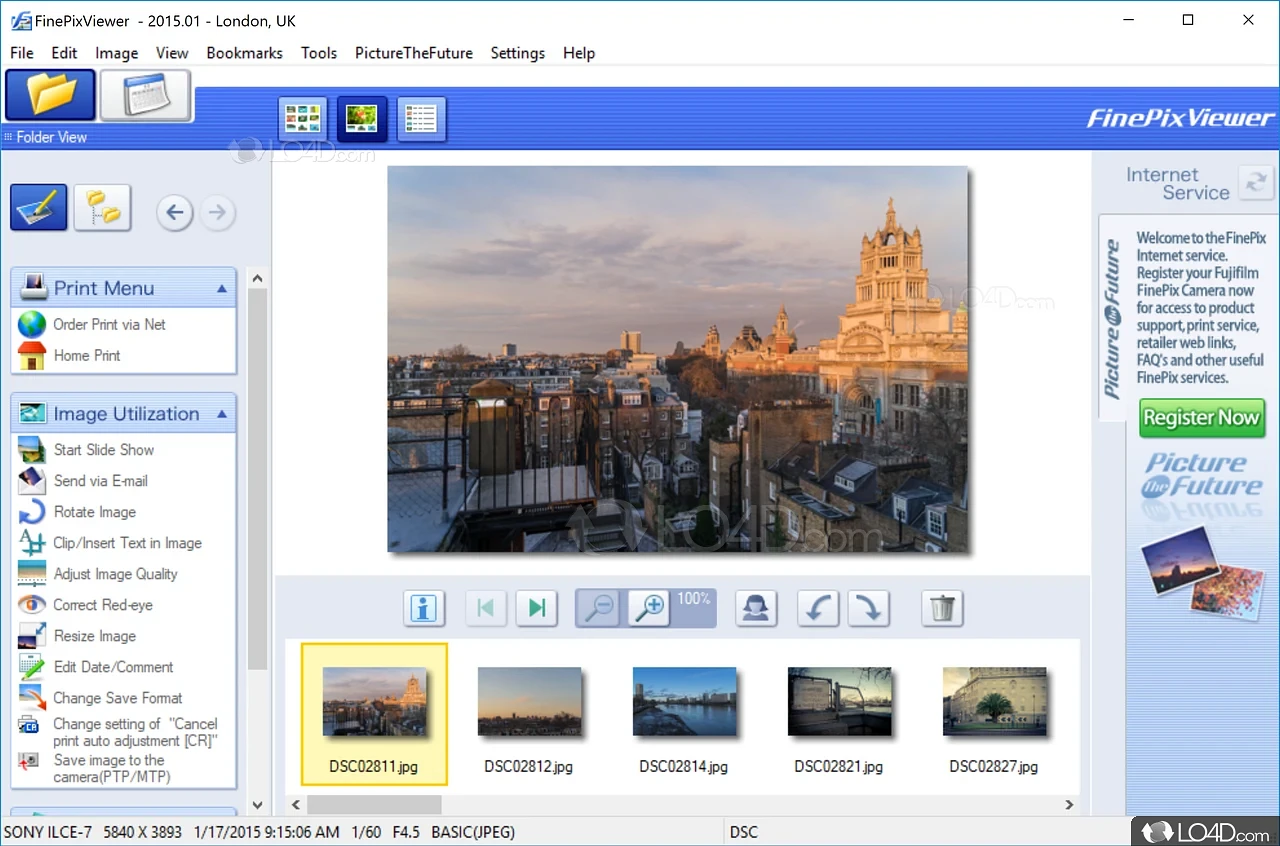Rotate image clockwise using right arrow icon

click(x=868, y=608)
